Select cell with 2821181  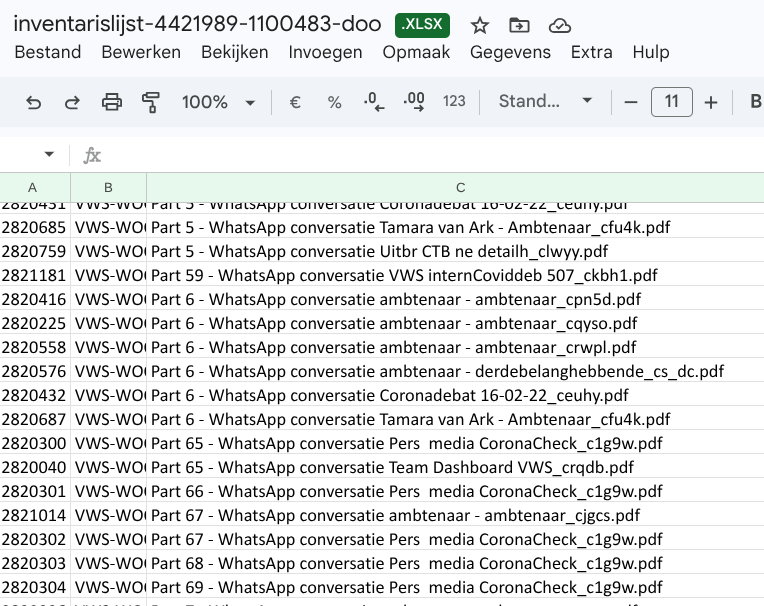click(x=35, y=275)
